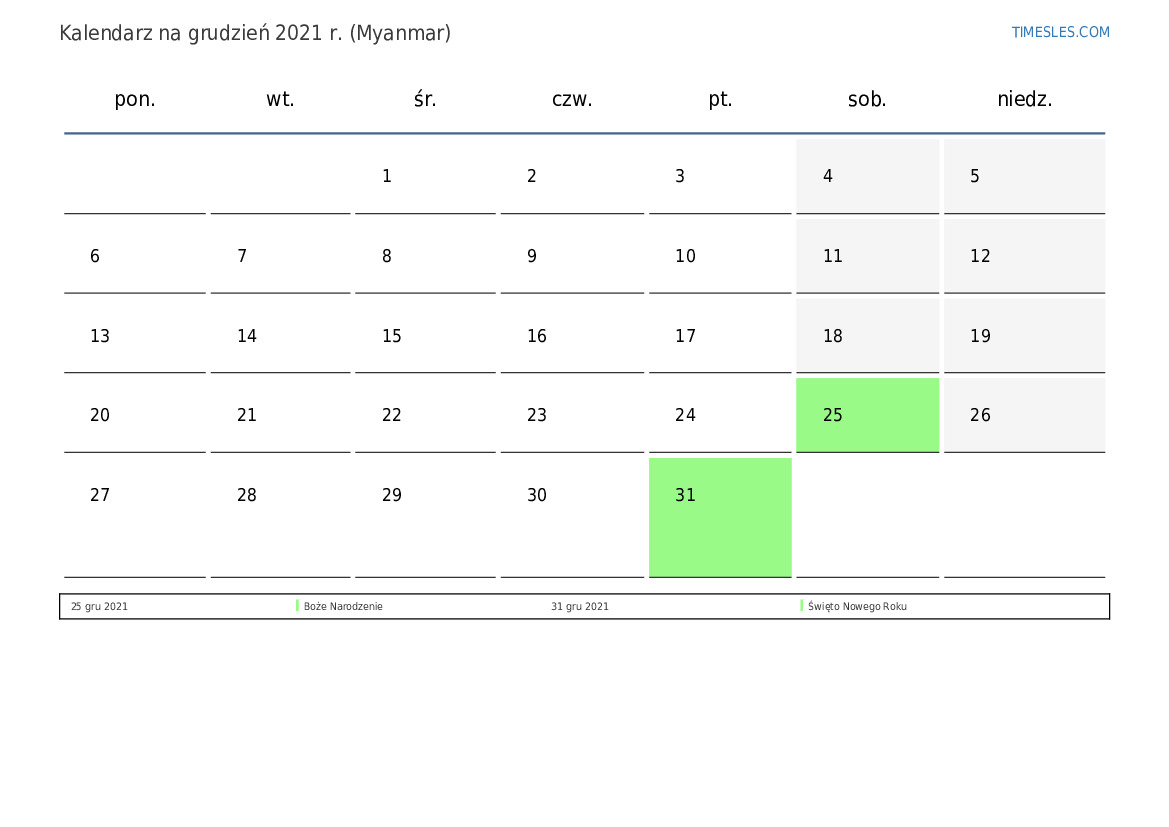Image resolution: width=1169 pixels, height=827 pixels.
Task: Open the TIMESLES.COM link
Action: (1060, 32)
